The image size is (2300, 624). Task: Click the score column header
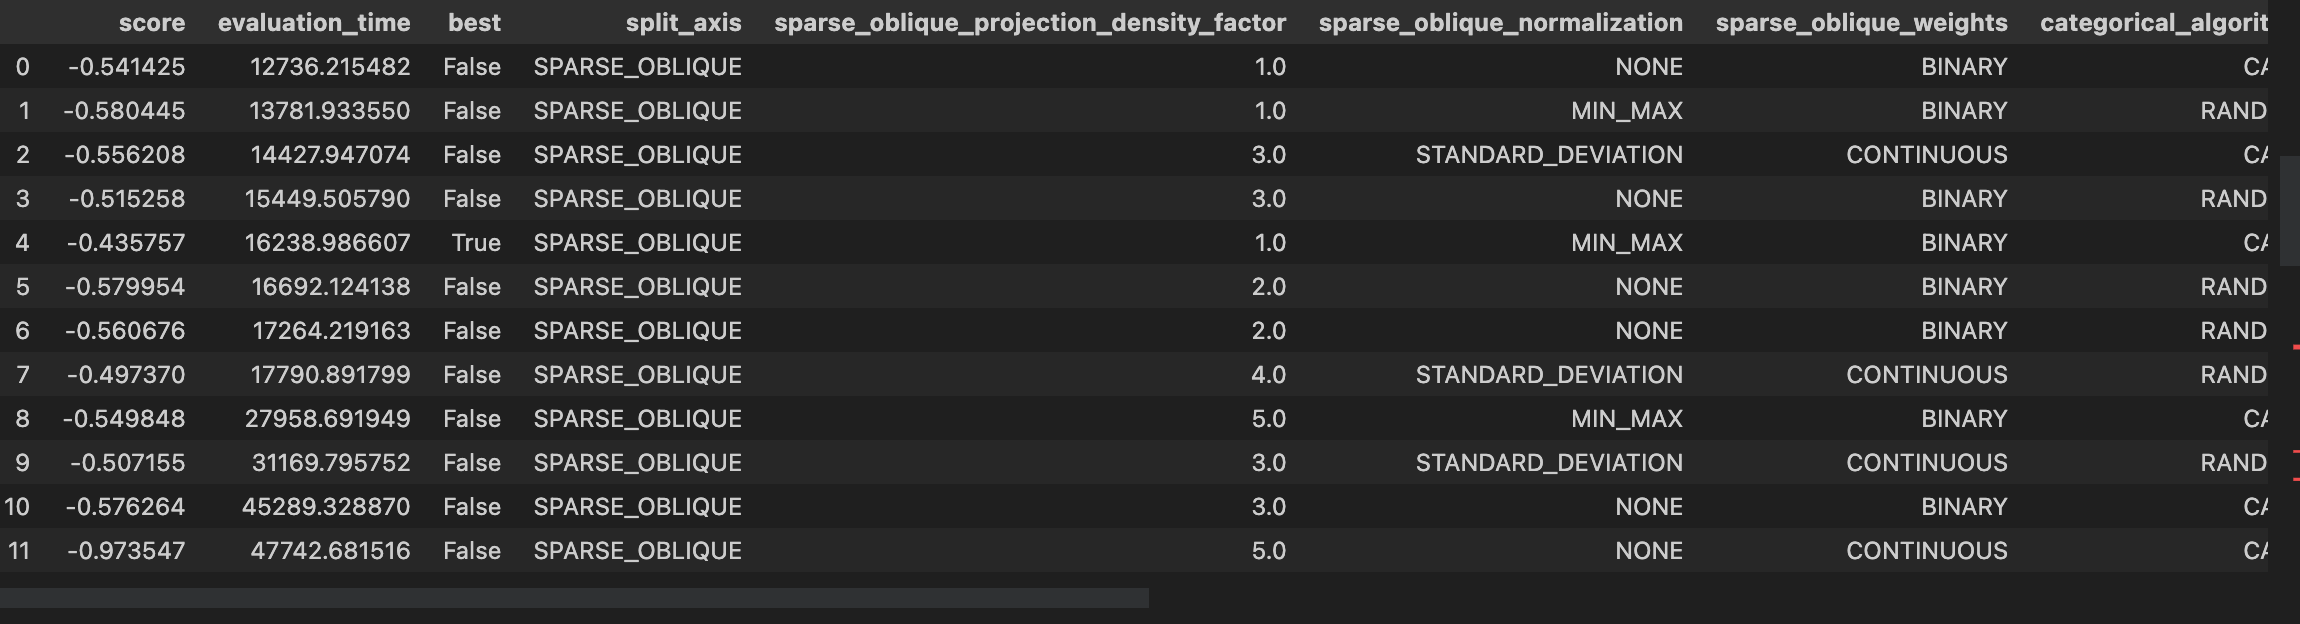pyautogui.click(x=151, y=23)
